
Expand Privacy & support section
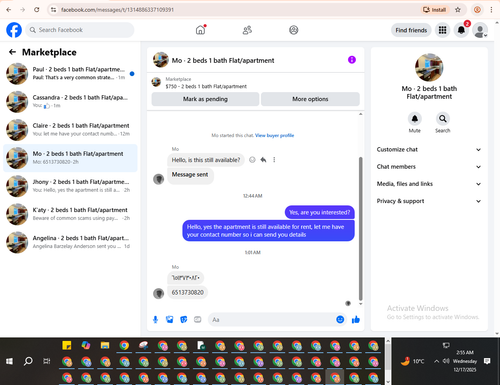coord(429,201)
